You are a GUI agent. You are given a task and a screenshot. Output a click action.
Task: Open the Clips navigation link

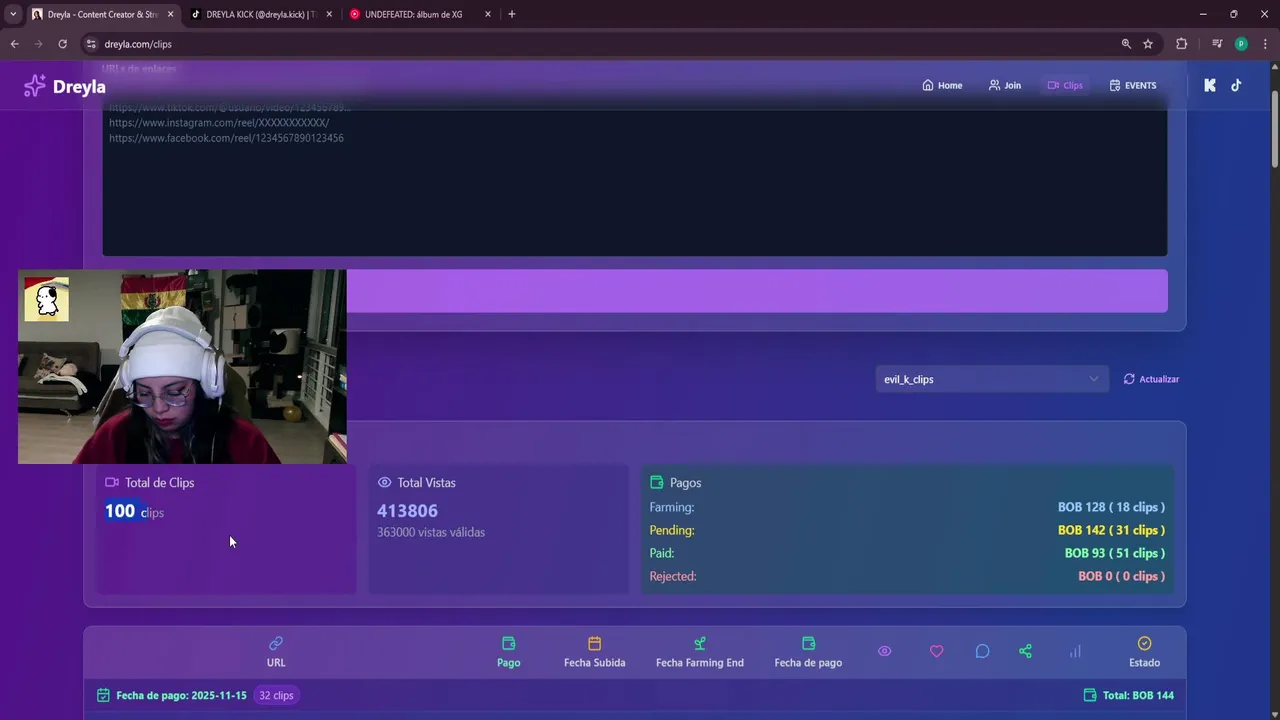pyautogui.click(x=1065, y=85)
